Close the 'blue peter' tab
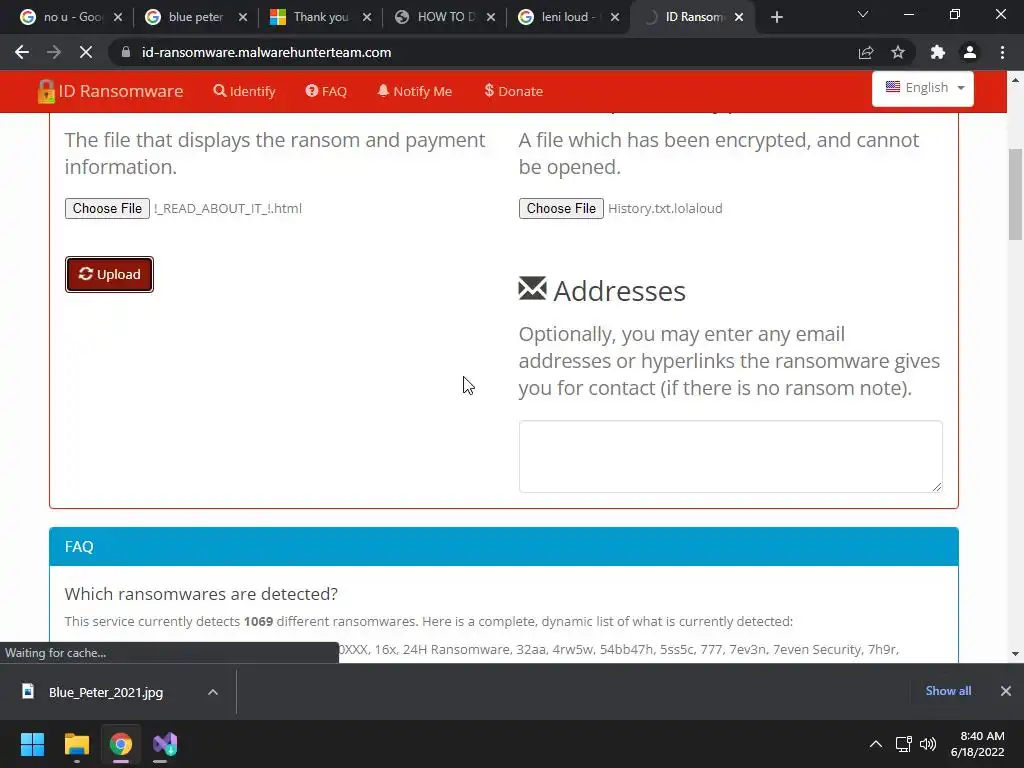The image size is (1024, 768). (x=243, y=17)
